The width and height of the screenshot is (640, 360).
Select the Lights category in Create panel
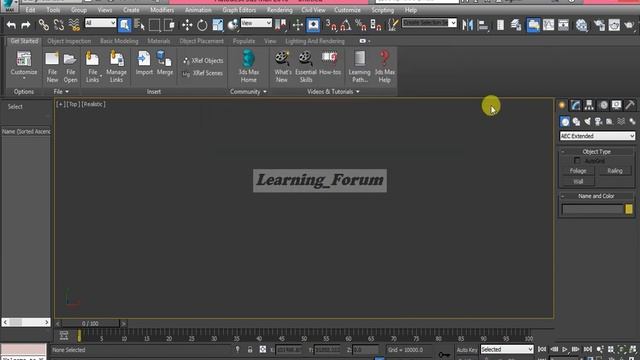coord(587,122)
